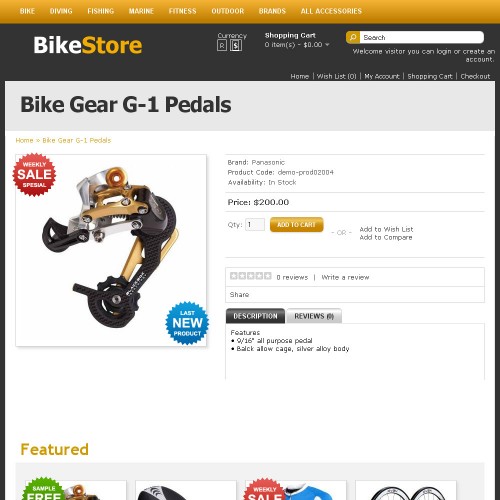
Task: Click the Add to Cart button
Action: click(296, 225)
